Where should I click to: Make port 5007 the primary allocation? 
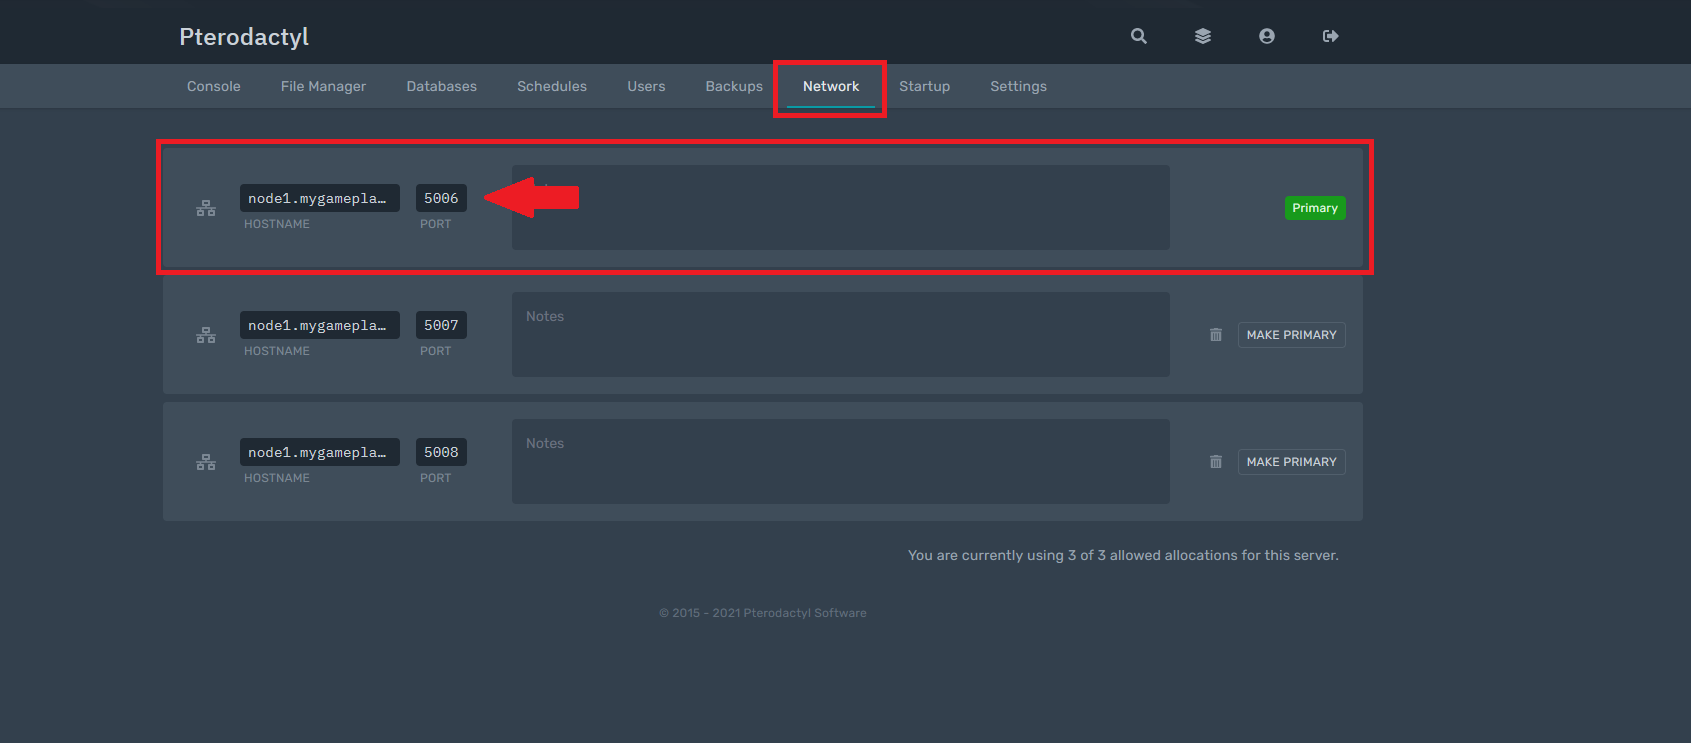click(x=1292, y=335)
